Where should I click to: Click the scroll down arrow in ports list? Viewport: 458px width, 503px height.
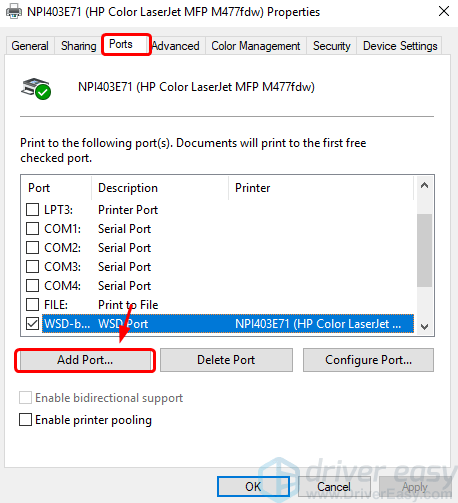click(424, 327)
